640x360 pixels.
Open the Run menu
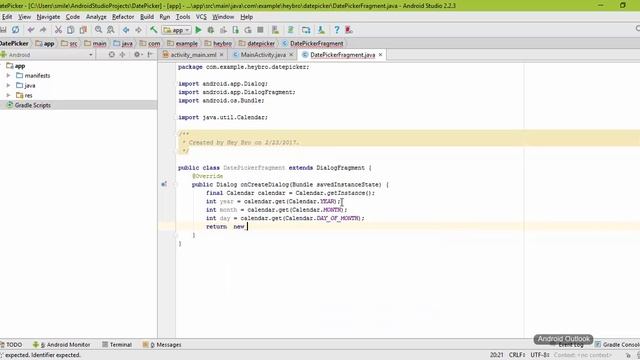(x=164, y=17)
